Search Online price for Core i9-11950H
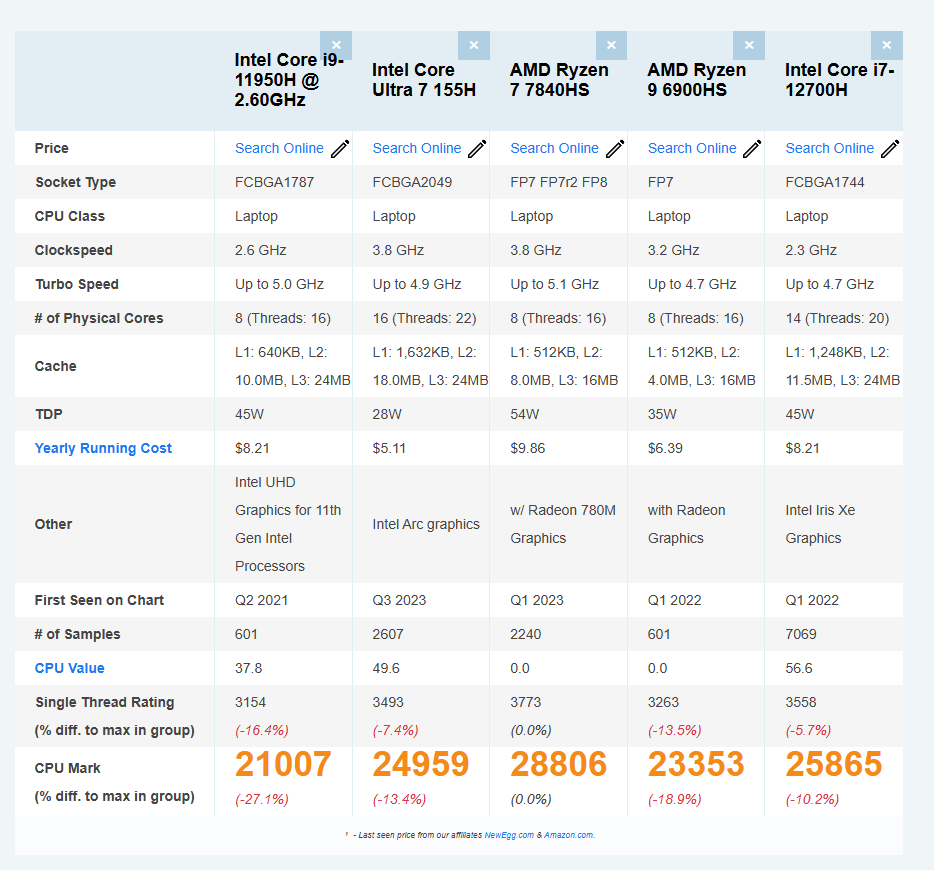The width and height of the screenshot is (934, 870). 279,148
